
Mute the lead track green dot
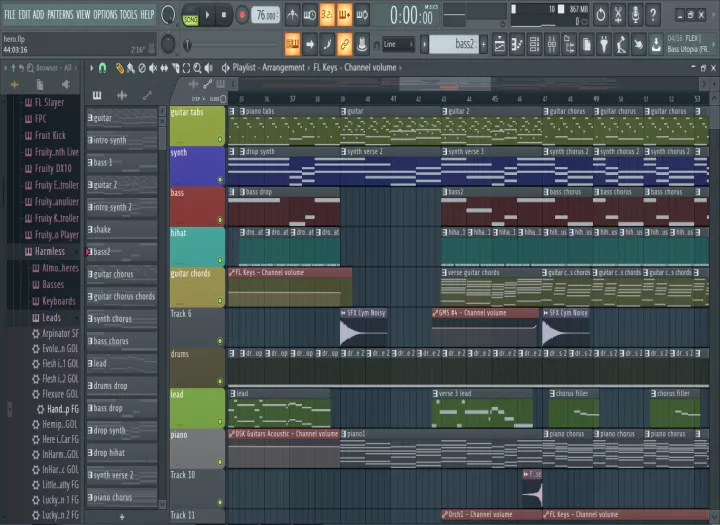[x=220, y=422]
